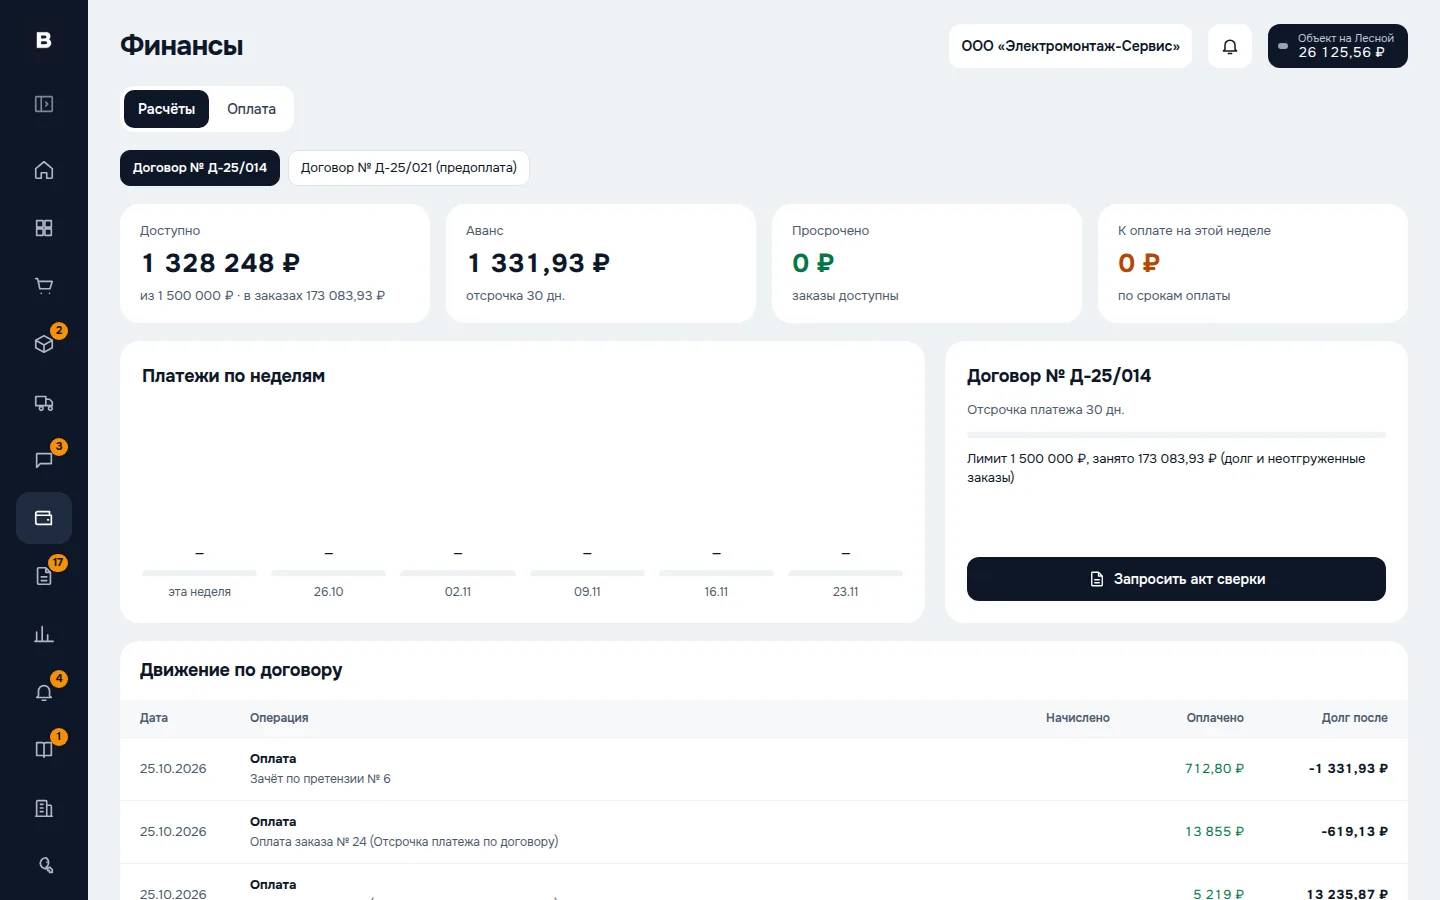Viewport: 1440px width, 900px height.
Task: Click the contract limit progress bar
Action: [1176, 435]
